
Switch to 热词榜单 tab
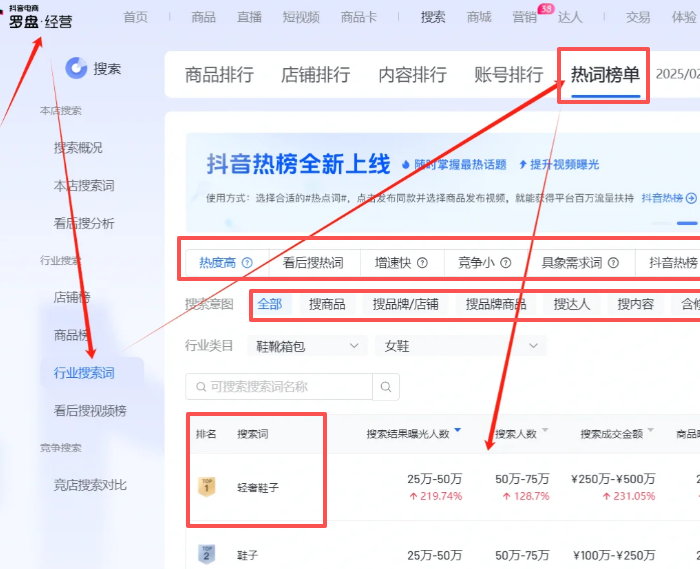pos(605,75)
